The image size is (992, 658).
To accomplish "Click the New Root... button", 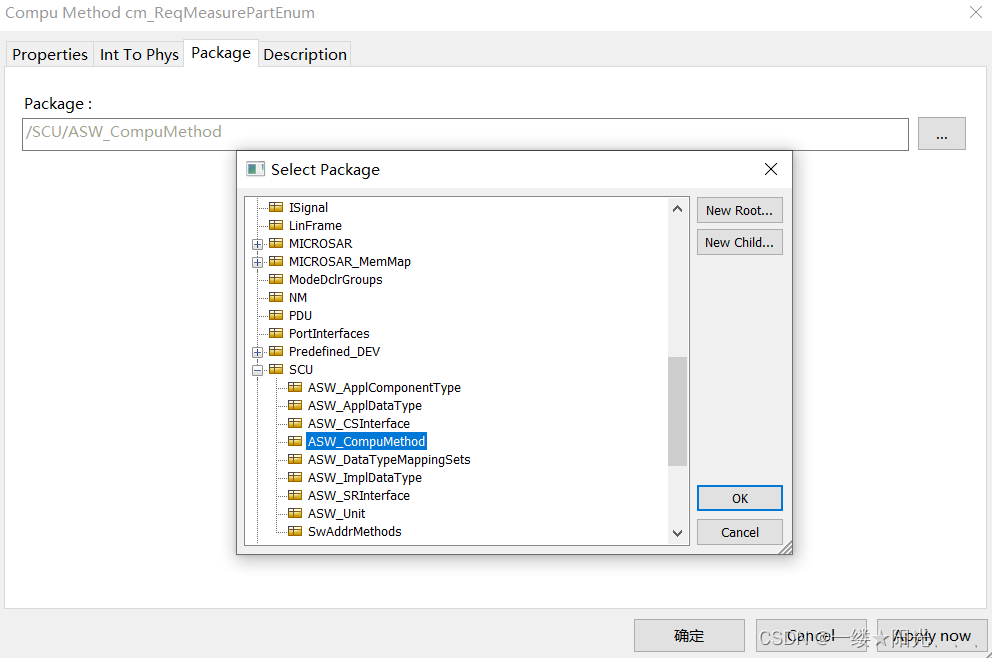I will tap(740, 210).
